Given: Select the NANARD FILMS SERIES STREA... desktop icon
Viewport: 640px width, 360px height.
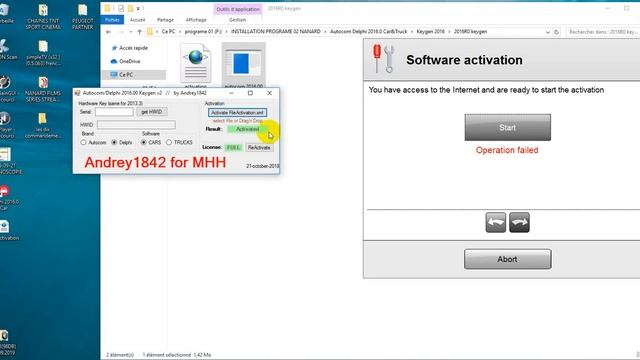Looking at the screenshot, I should pyautogui.click(x=43, y=89).
